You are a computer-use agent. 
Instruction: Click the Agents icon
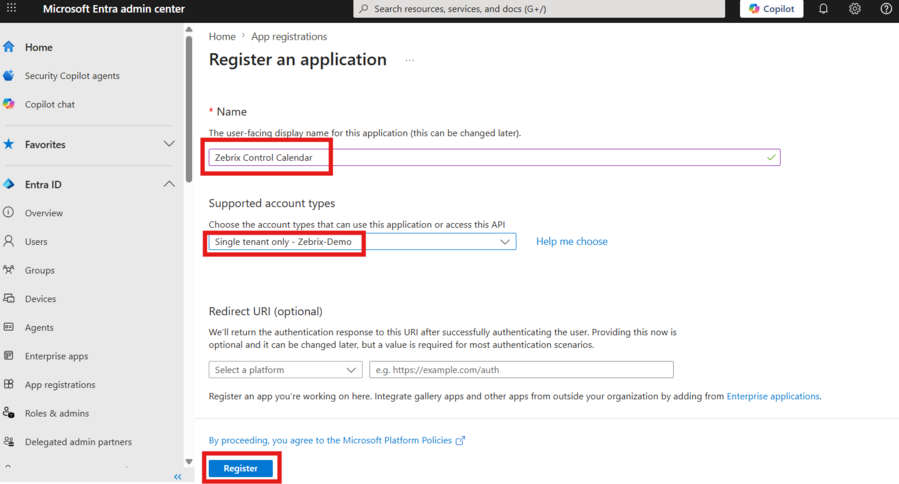point(9,327)
